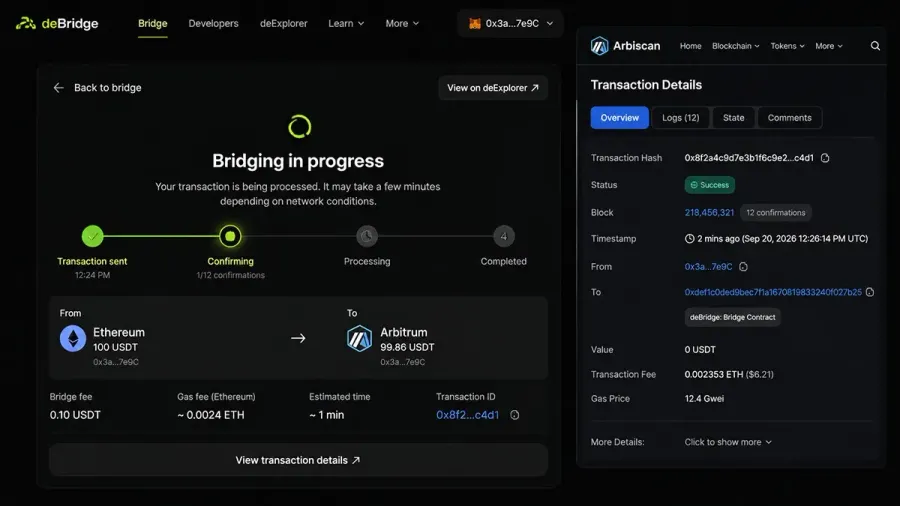Open From address 0x3a...7e9C on Arbiscan

click(708, 267)
